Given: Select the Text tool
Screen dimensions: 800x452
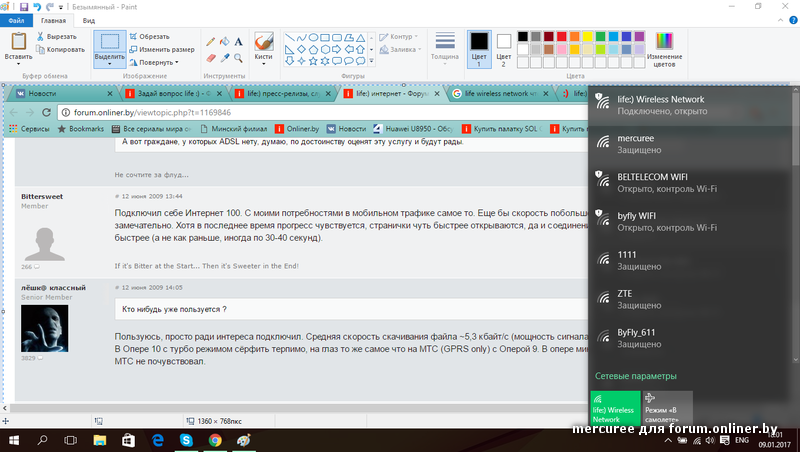Looking at the screenshot, I should tap(238, 42).
